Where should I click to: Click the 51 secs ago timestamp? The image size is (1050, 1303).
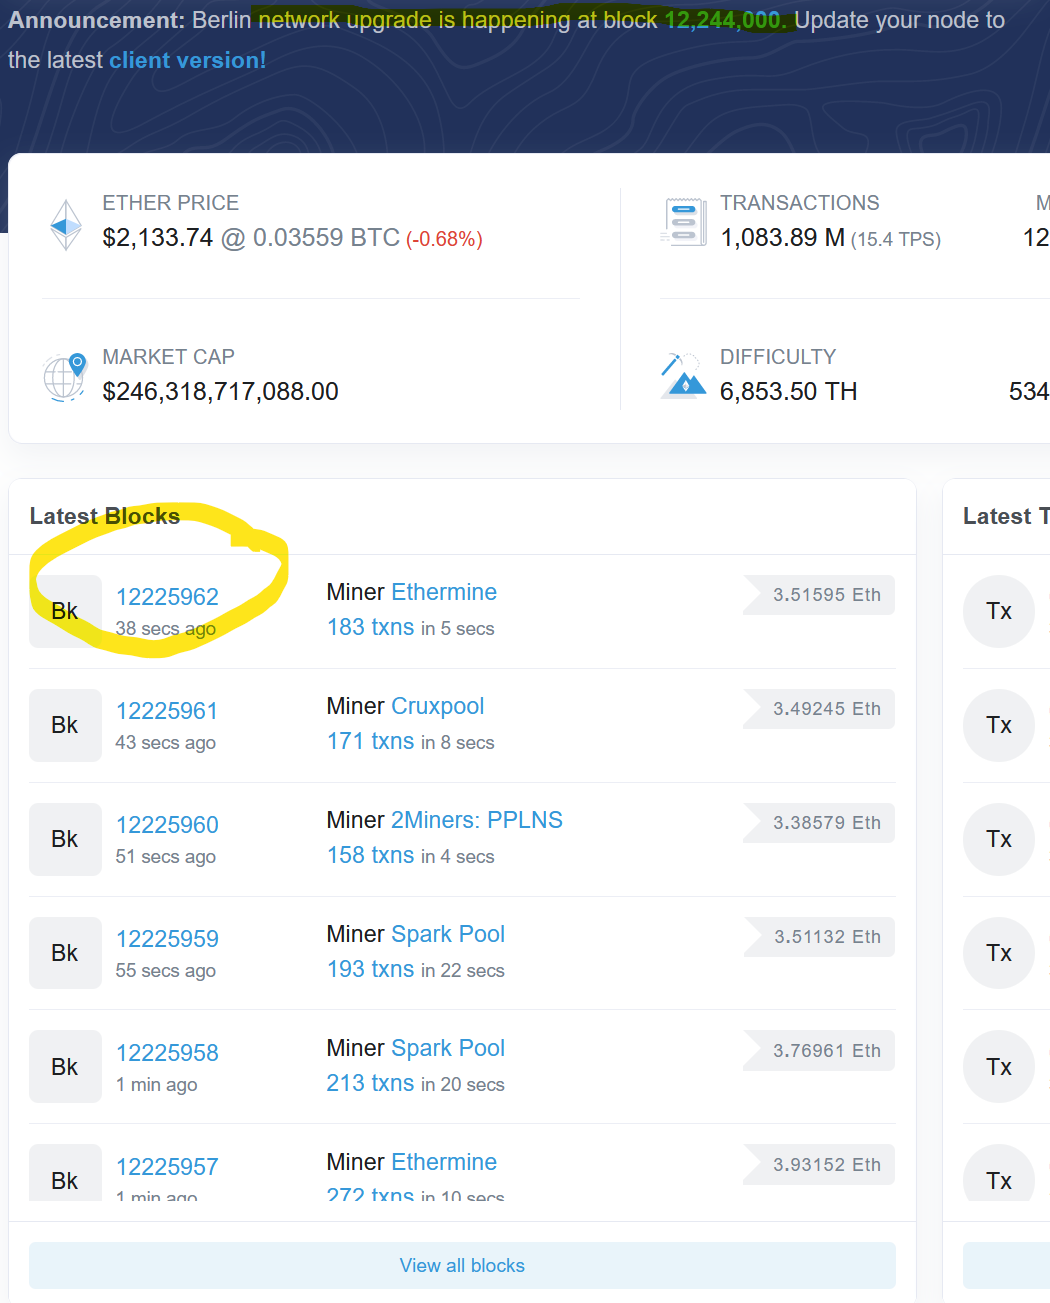pos(166,856)
